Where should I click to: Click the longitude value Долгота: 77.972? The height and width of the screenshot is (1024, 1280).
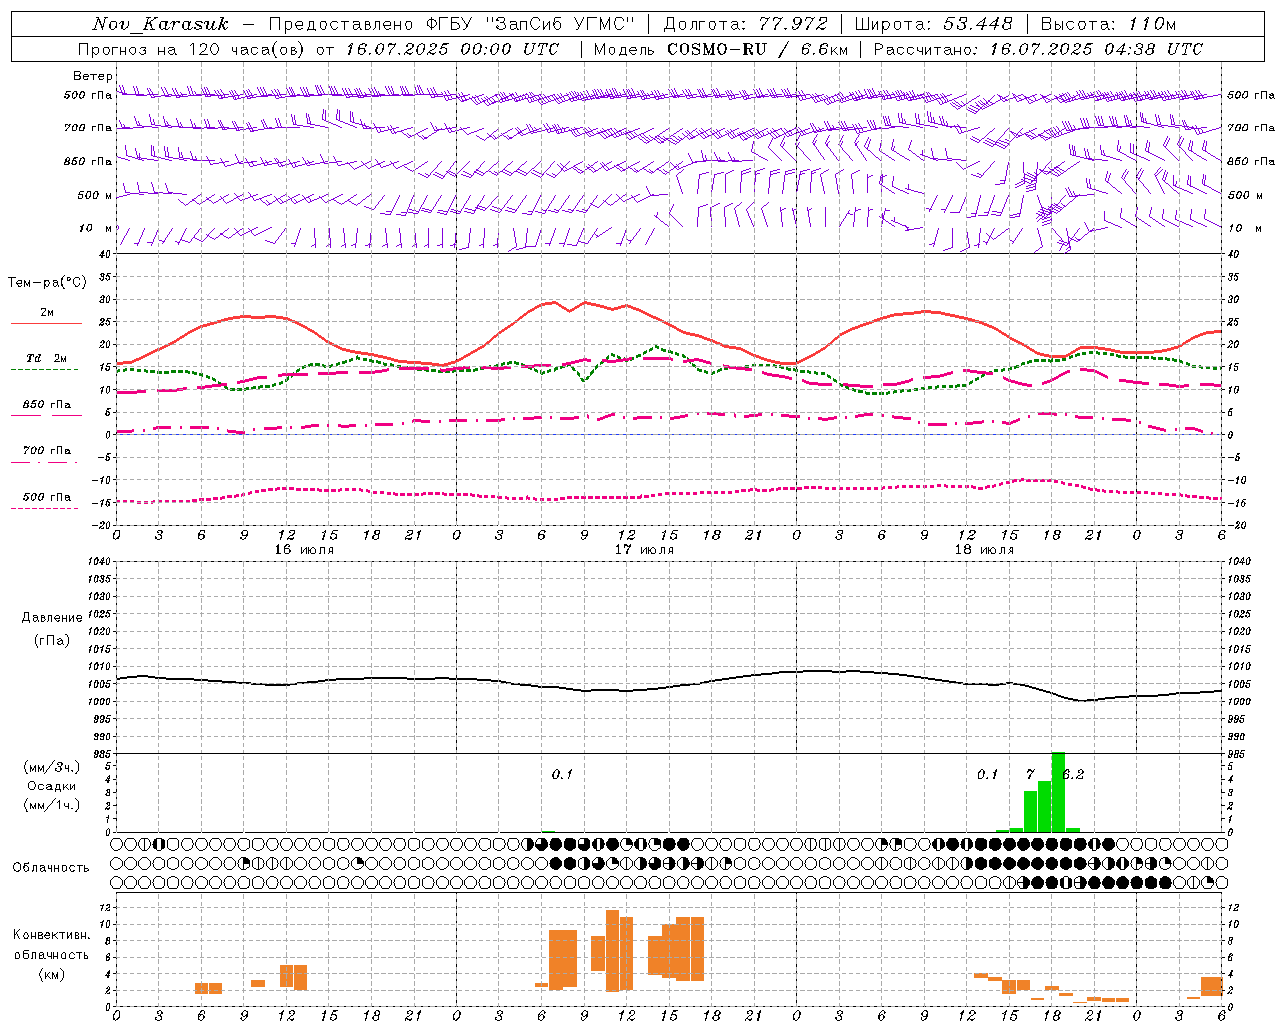click(x=746, y=24)
